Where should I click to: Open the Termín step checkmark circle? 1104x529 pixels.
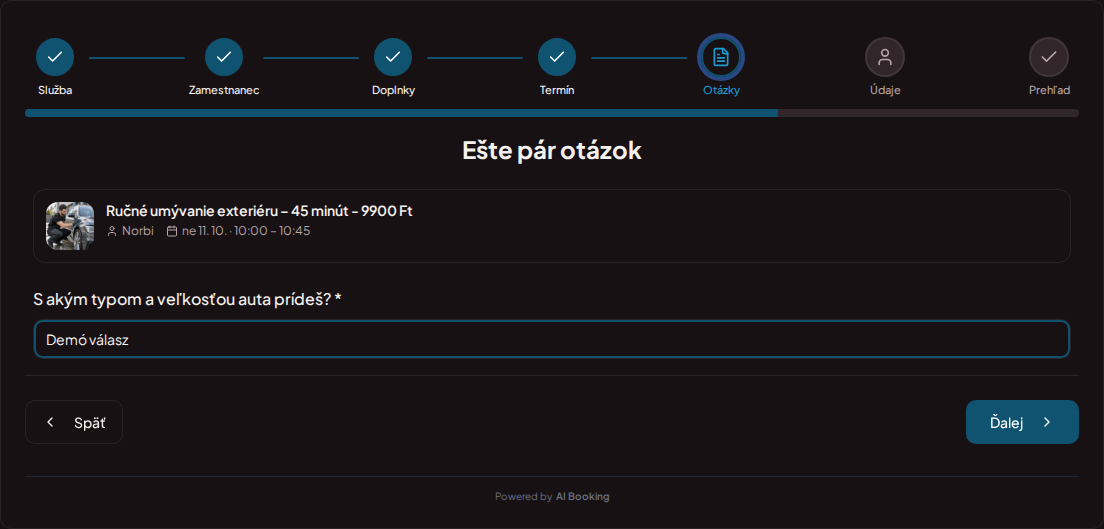click(557, 57)
